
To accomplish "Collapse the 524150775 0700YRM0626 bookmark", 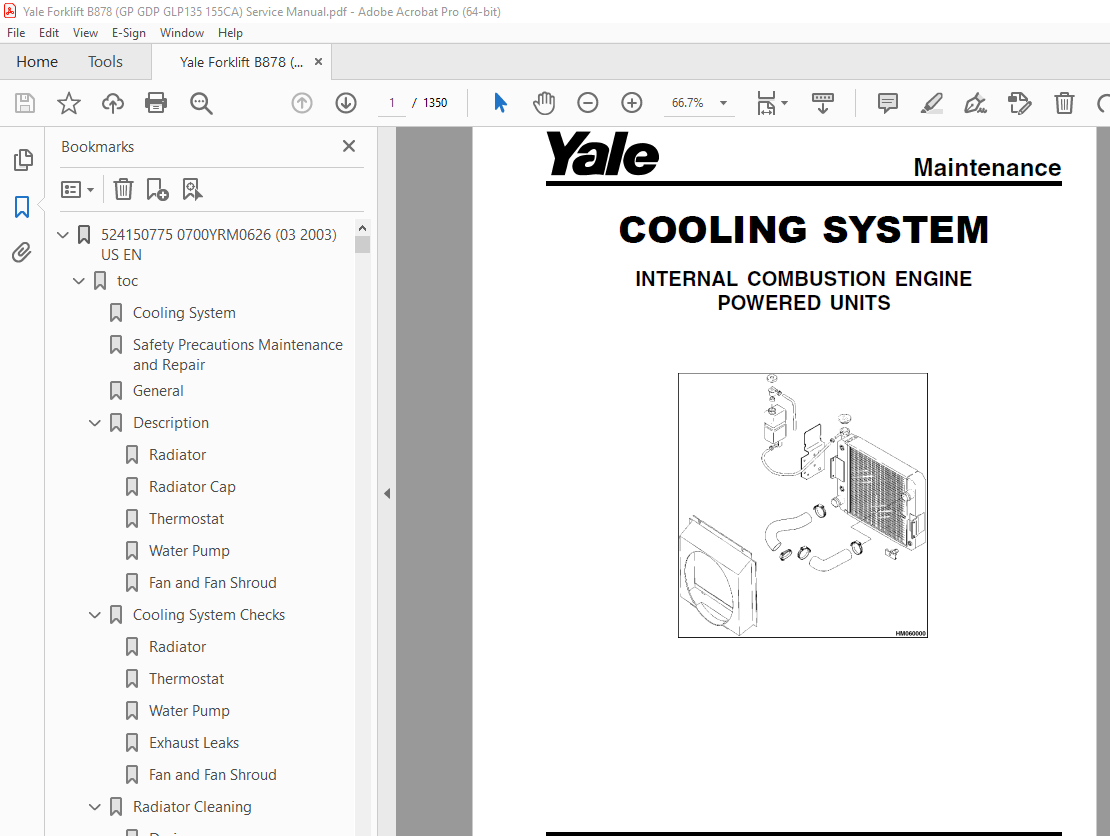I will pyautogui.click(x=63, y=234).
